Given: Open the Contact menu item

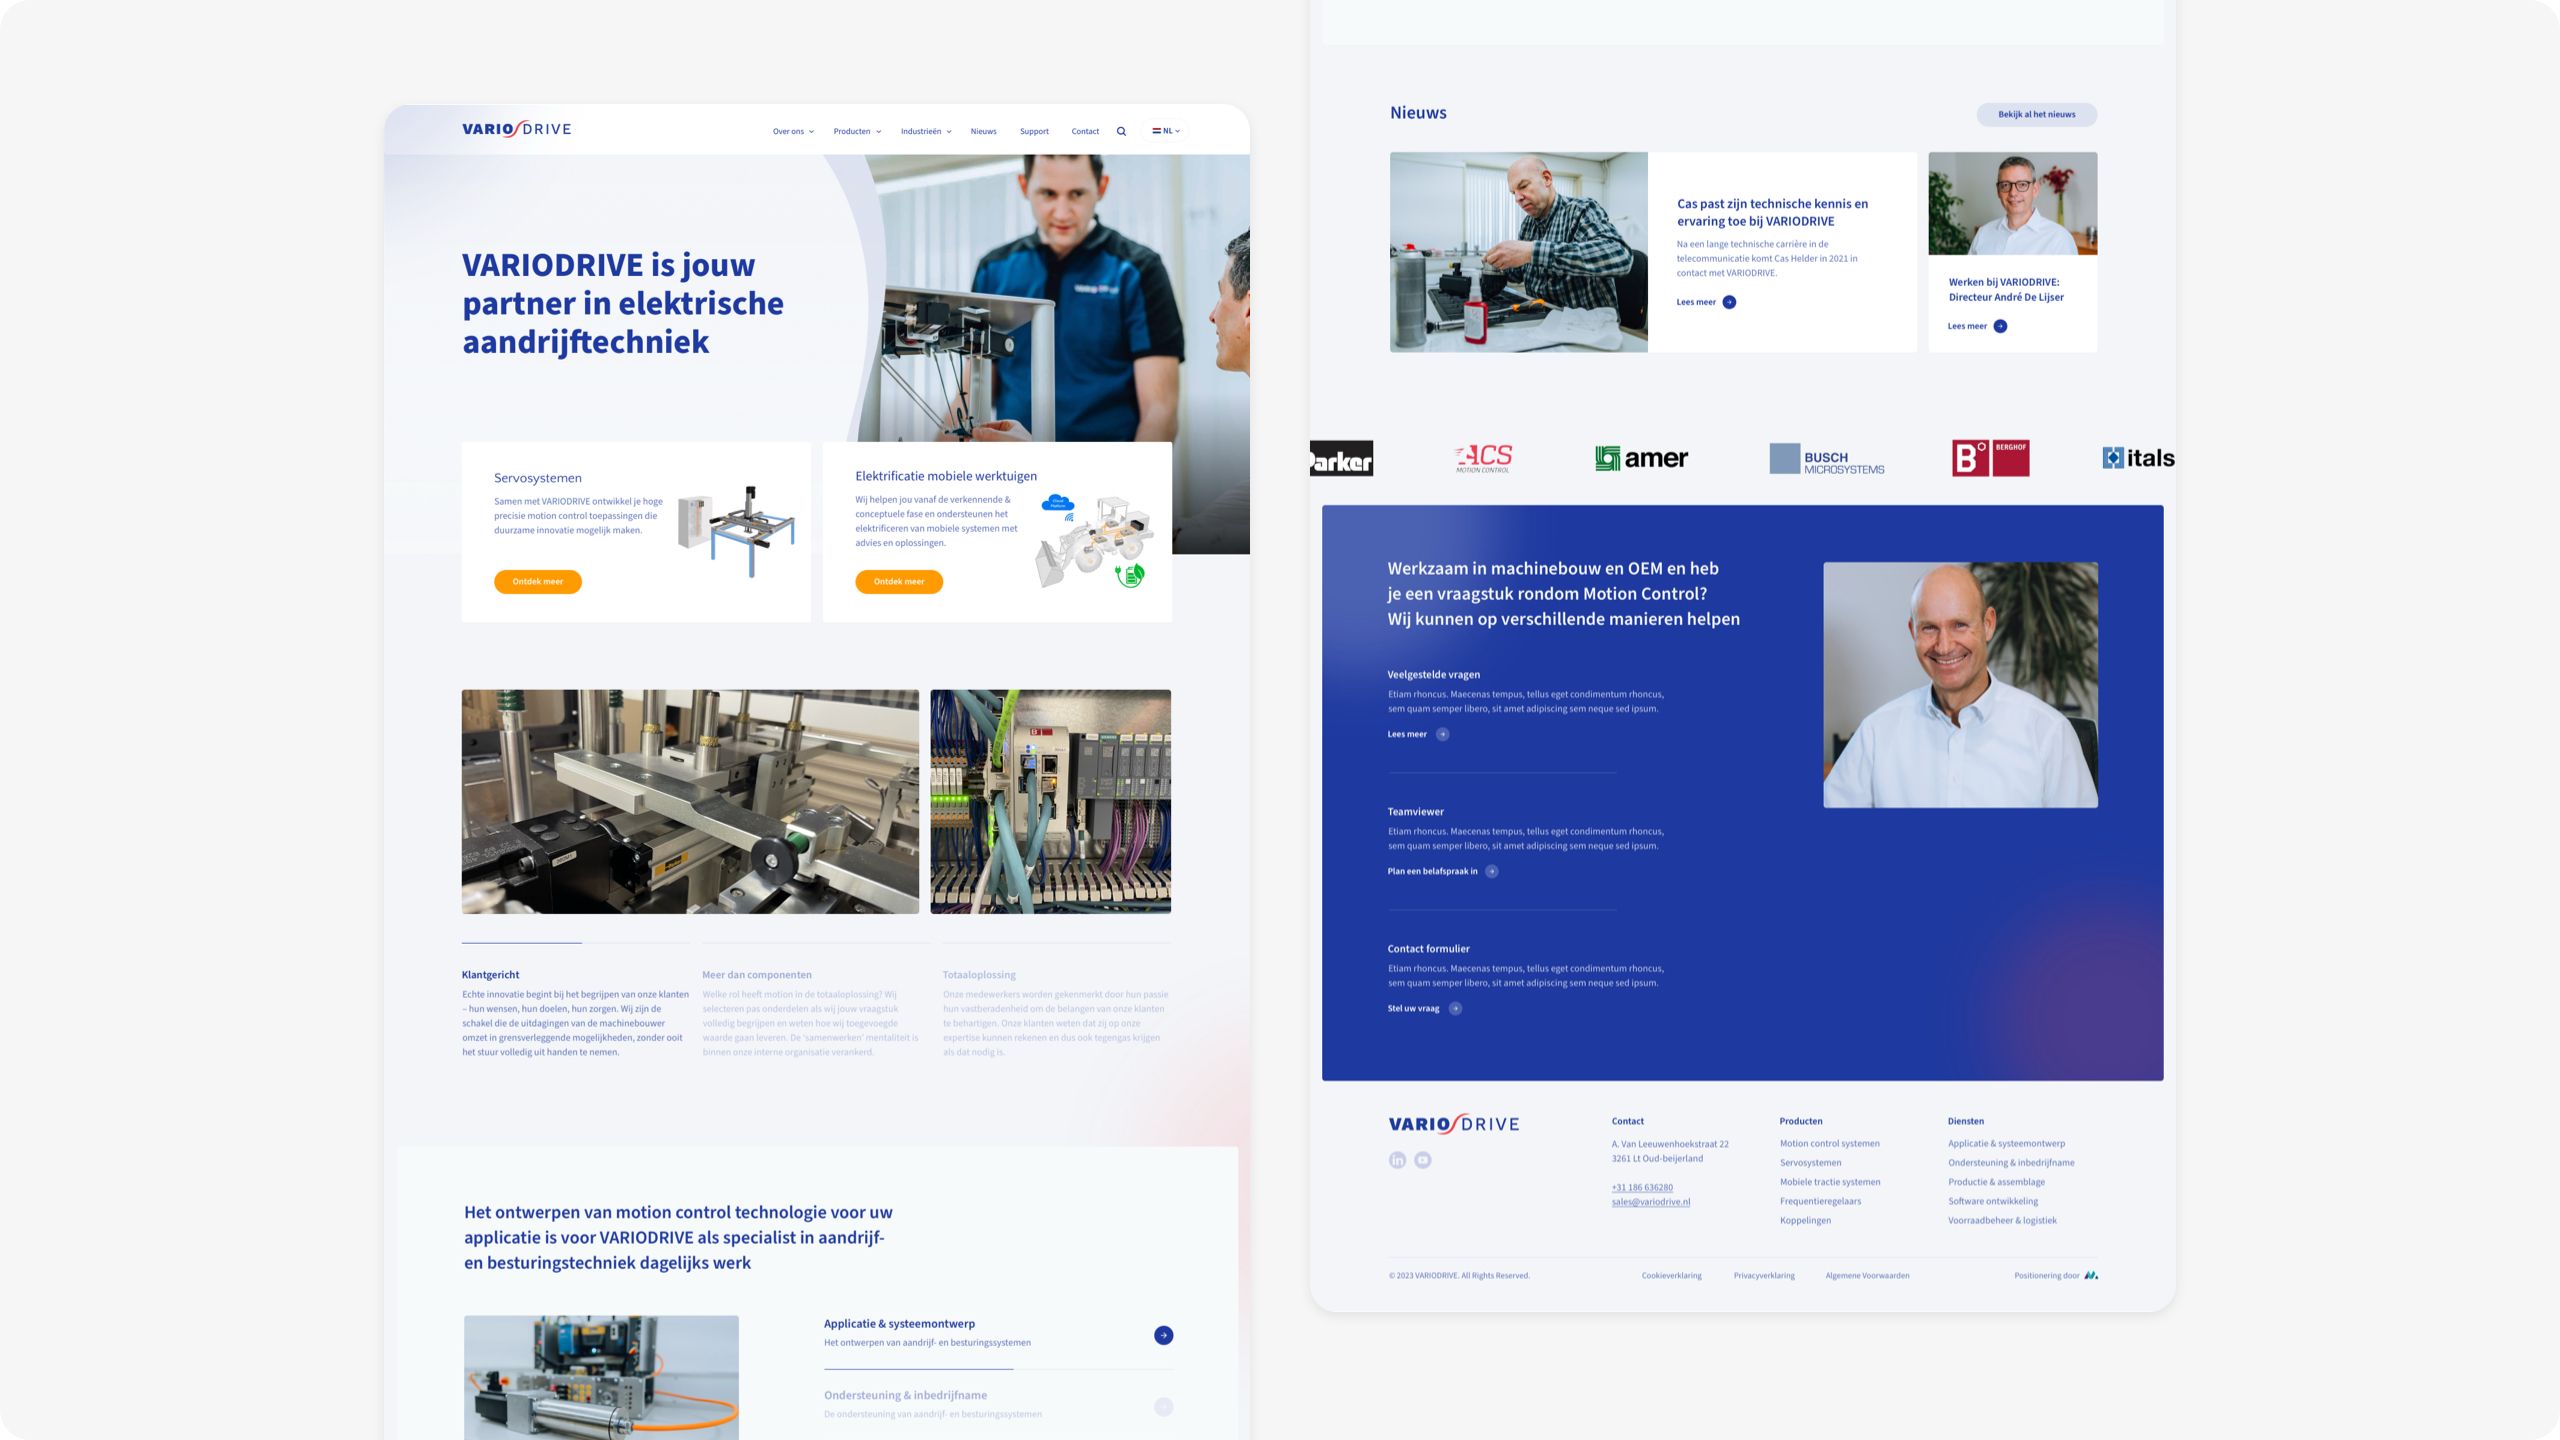Looking at the screenshot, I should click(x=1085, y=131).
